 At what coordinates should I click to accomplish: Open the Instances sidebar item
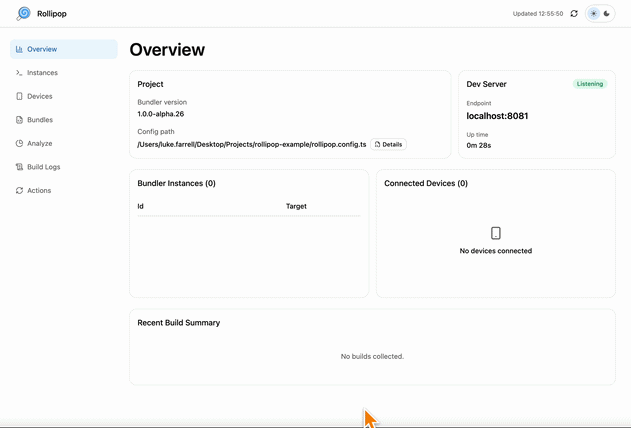pos(64,73)
